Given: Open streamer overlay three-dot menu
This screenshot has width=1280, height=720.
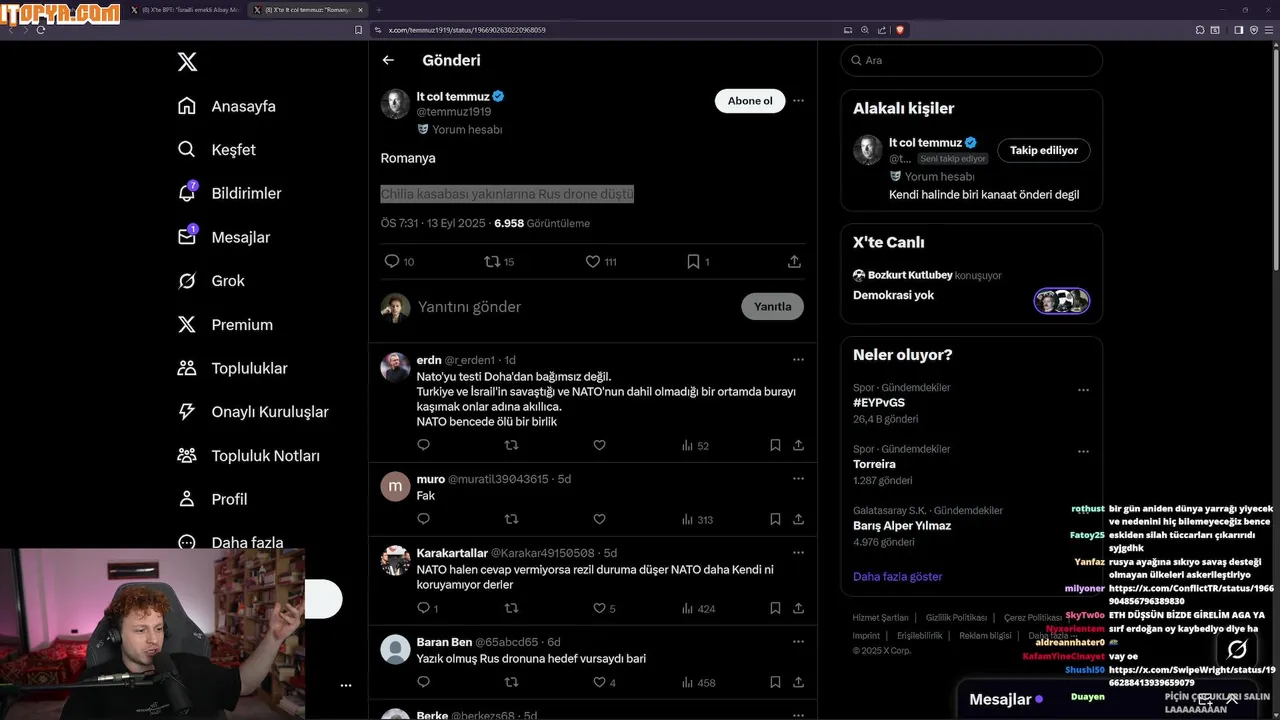Looking at the screenshot, I should click(346, 685).
